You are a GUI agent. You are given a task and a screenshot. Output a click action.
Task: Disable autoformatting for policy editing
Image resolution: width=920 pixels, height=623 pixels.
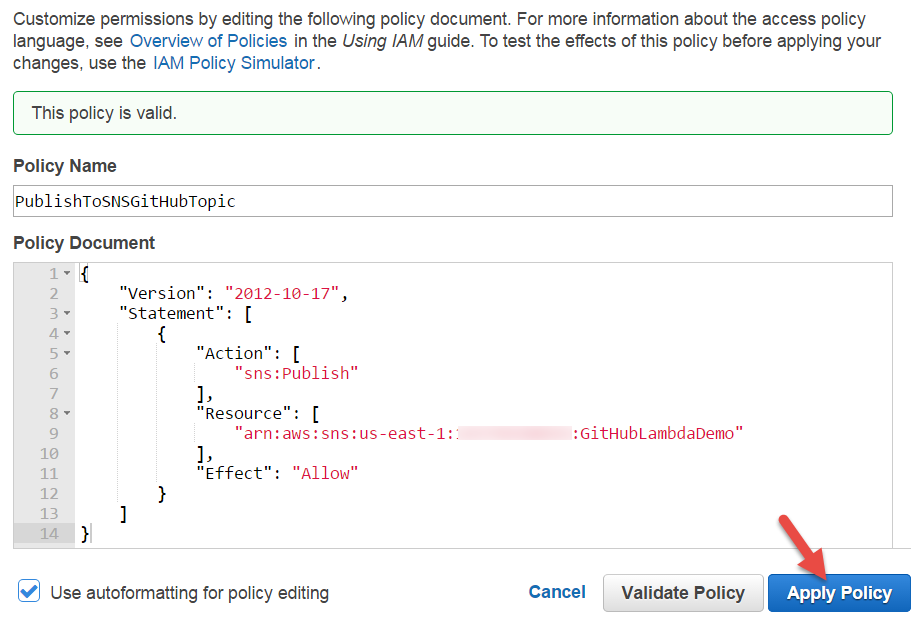pyautogui.click(x=28, y=591)
